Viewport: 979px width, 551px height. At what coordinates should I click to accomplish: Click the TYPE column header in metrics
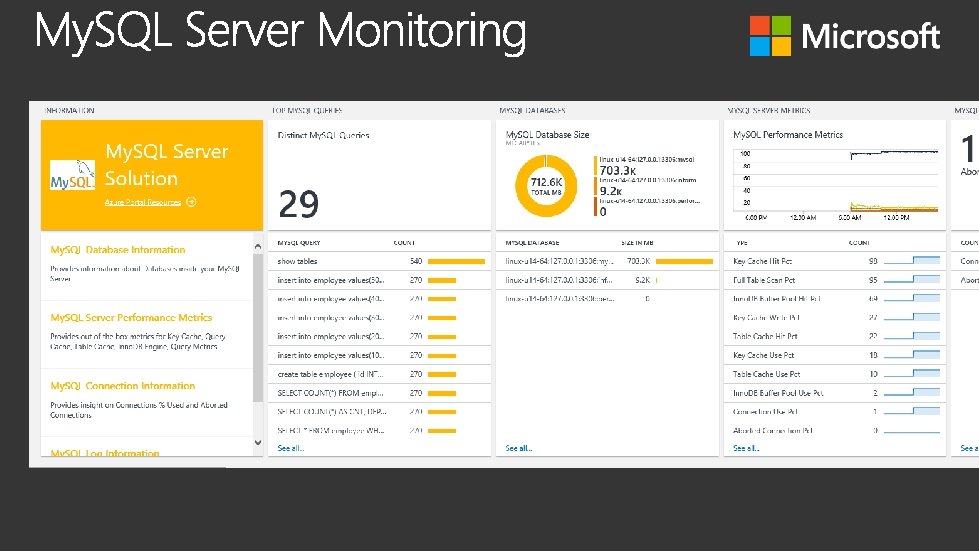(741, 243)
